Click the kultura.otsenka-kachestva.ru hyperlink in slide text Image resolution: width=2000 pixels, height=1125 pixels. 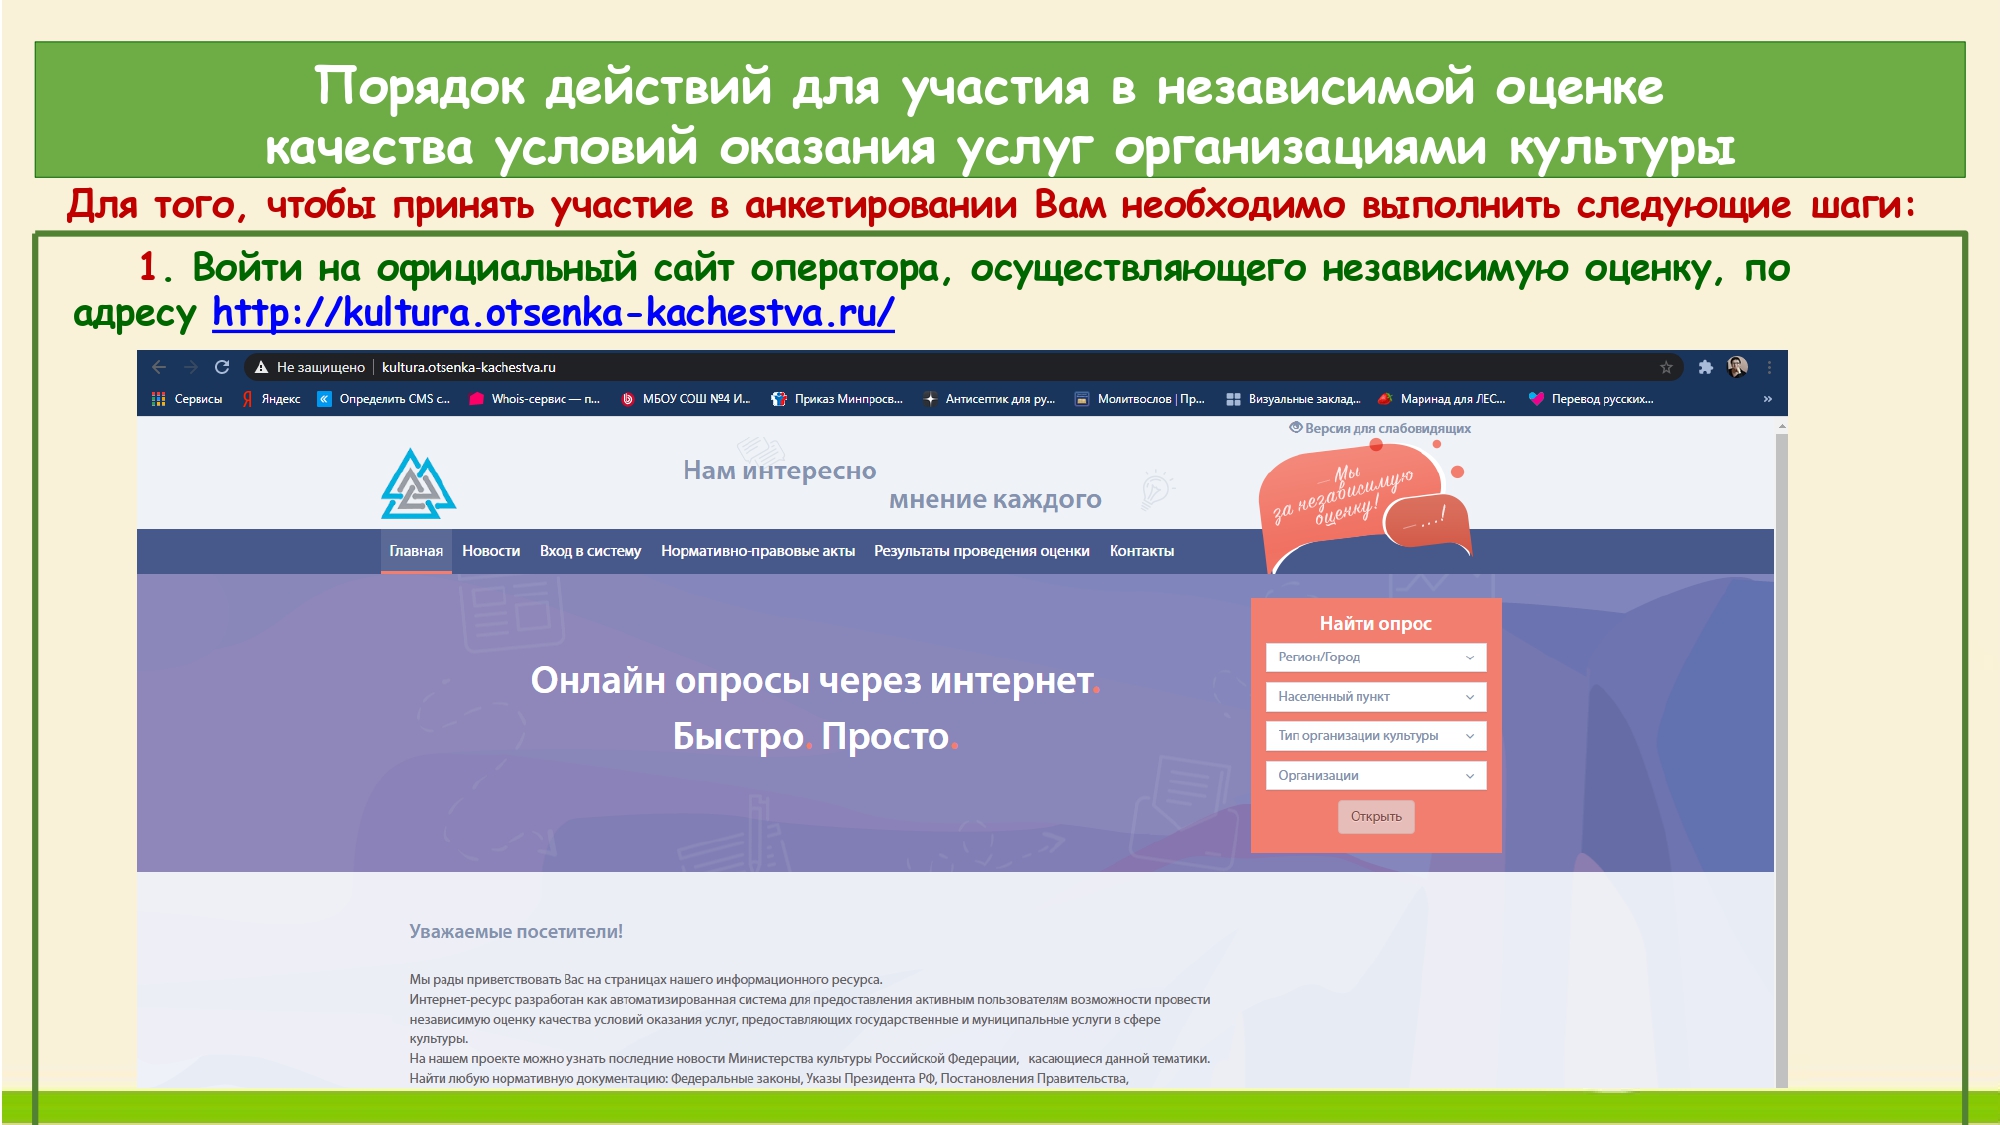tap(553, 313)
